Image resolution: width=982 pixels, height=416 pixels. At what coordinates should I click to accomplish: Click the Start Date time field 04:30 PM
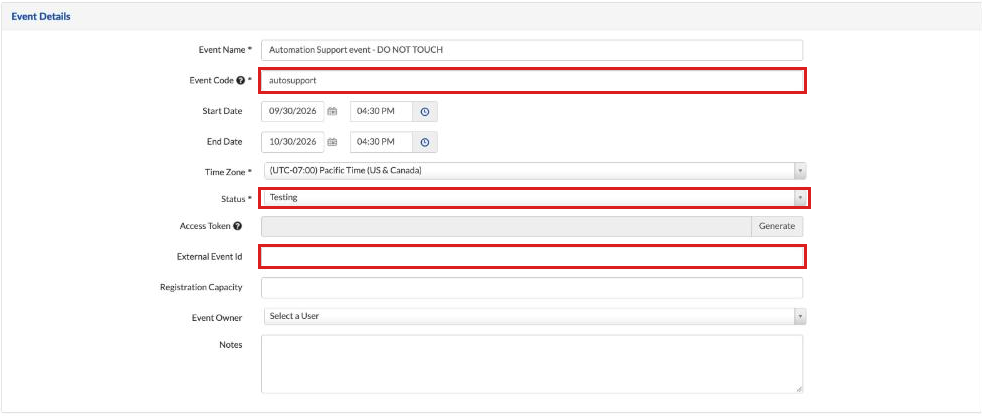[381, 111]
